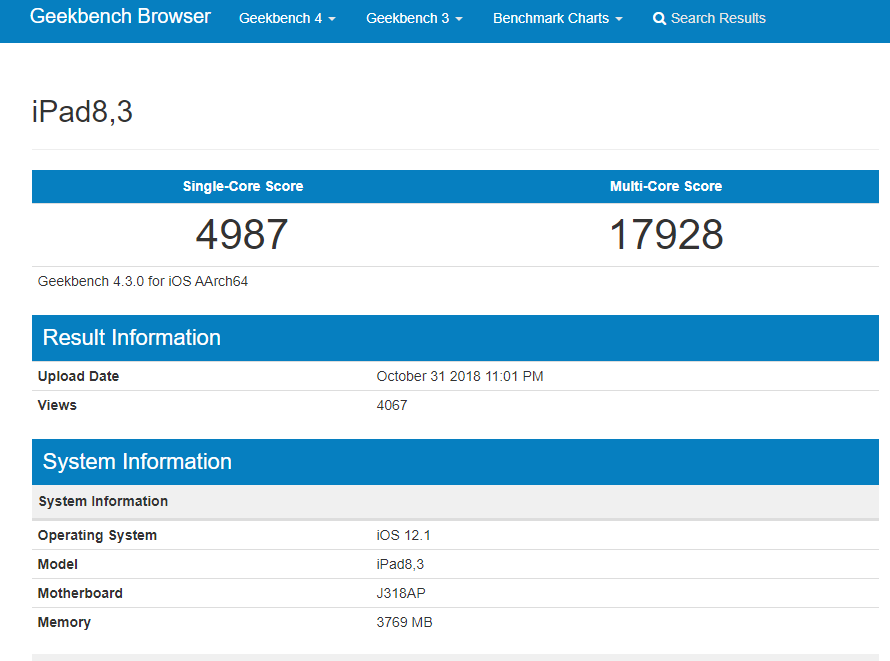Open the Search Results link
Image resolution: width=890 pixels, height=661 pixels.
[x=709, y=18]
